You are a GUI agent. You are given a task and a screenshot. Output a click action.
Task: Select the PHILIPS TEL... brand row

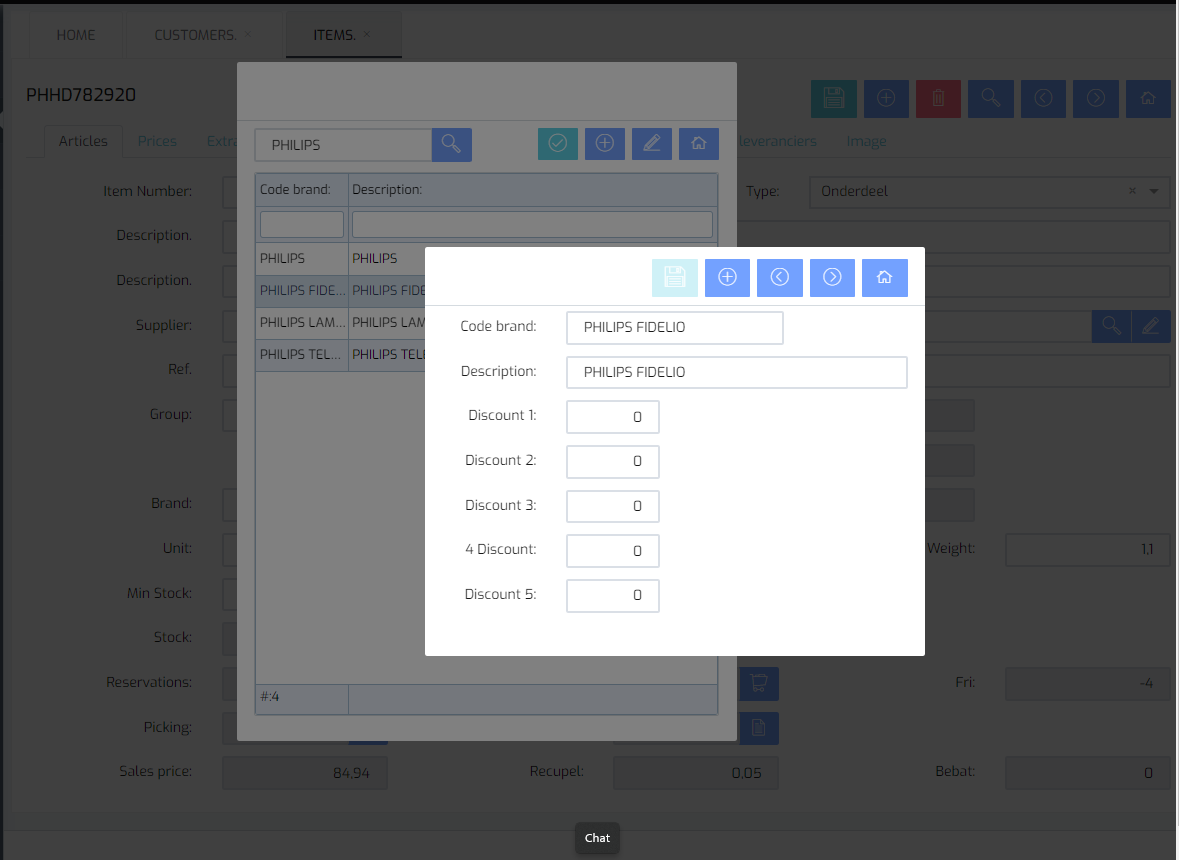point(341,355)
